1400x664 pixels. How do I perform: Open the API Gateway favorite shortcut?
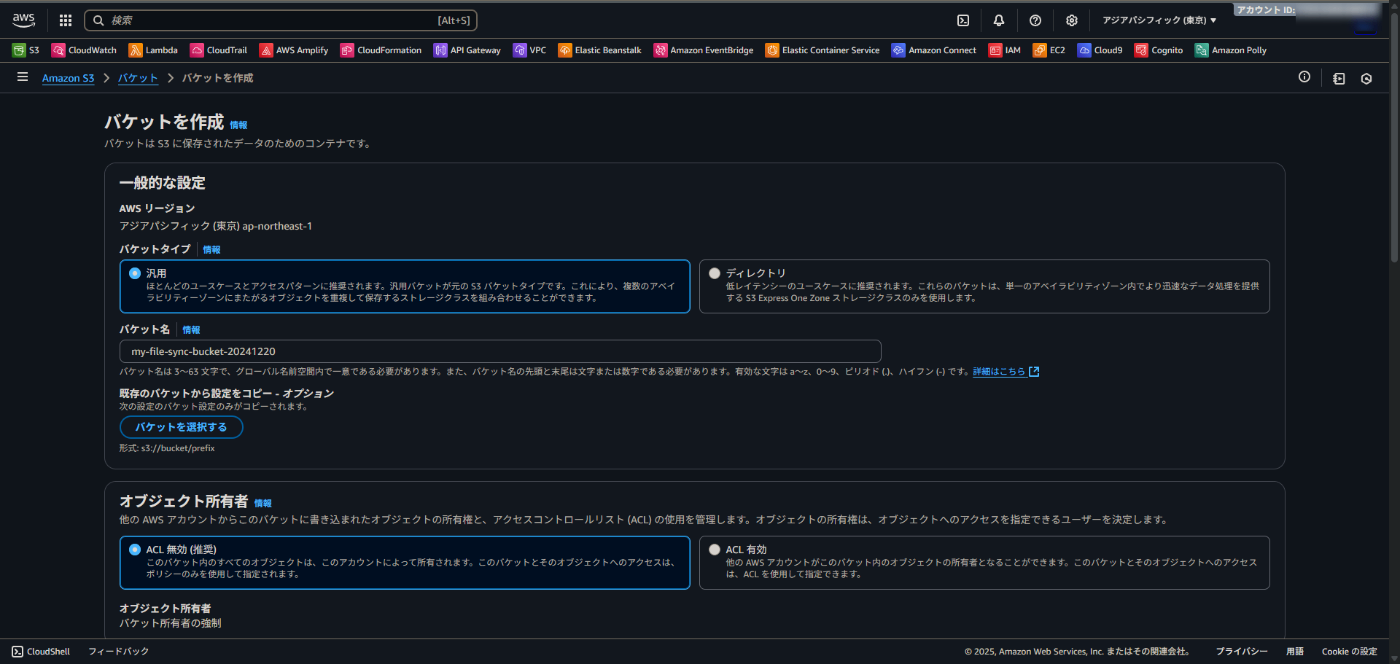point(467,50)
